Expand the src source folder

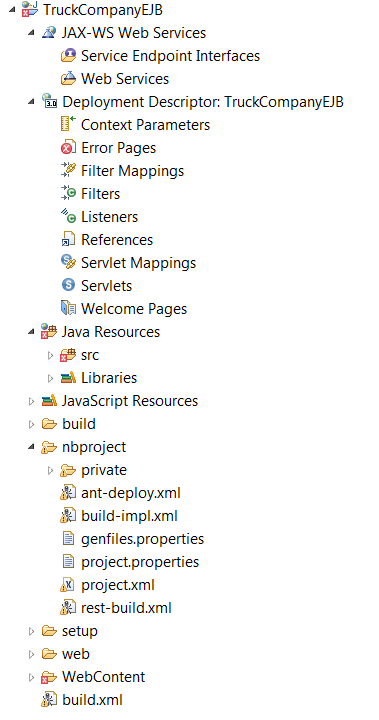(51, 355)
